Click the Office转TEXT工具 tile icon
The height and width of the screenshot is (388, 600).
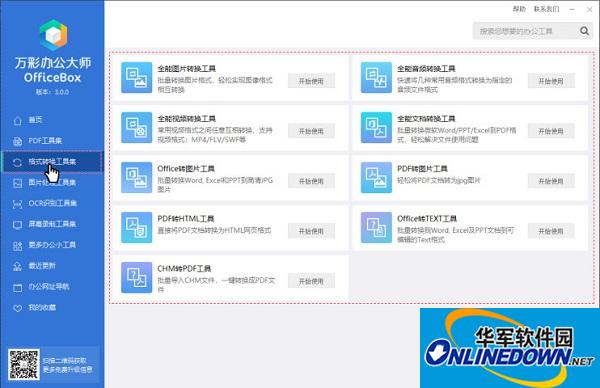click(376, 228)
